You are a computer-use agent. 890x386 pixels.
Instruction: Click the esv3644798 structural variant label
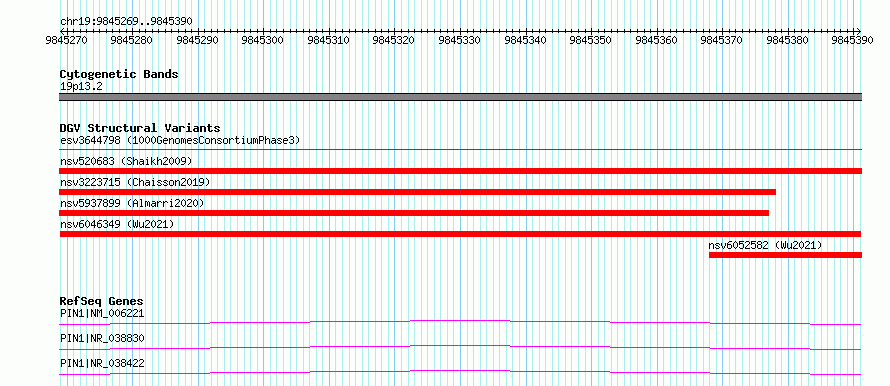click(x=180, y=140)
